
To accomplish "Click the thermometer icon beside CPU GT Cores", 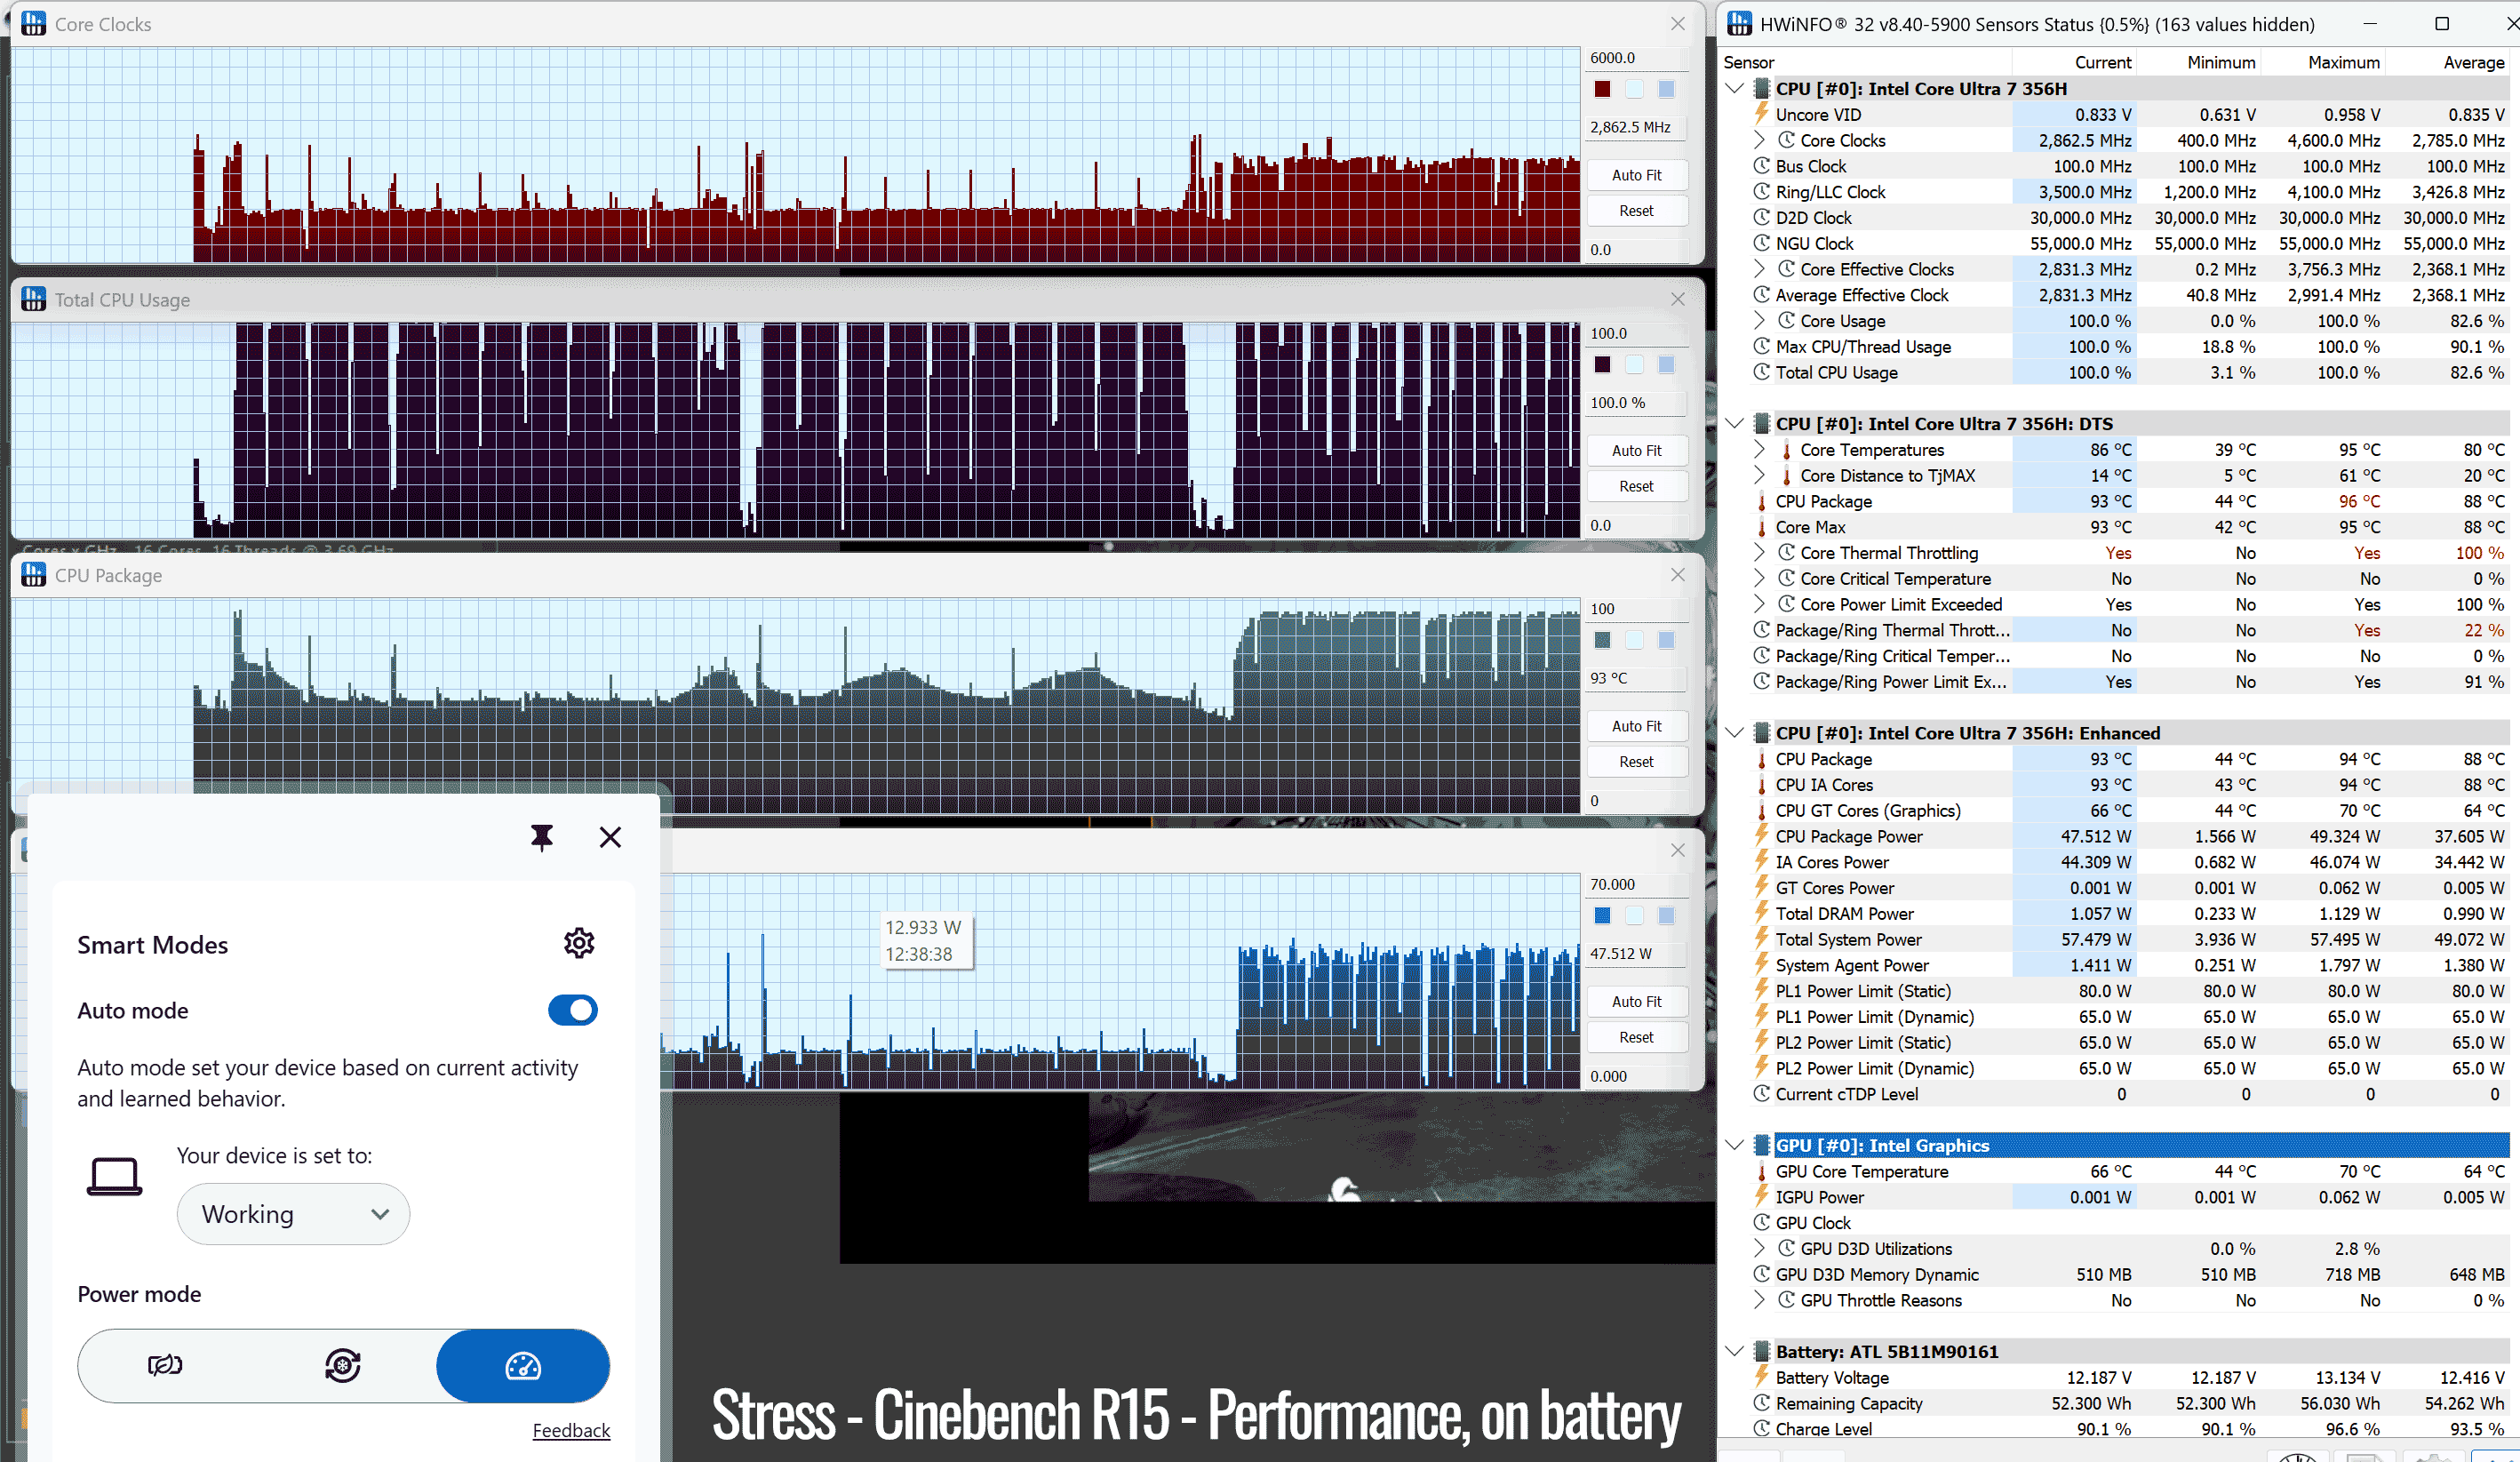I will tap(1762, 811).
